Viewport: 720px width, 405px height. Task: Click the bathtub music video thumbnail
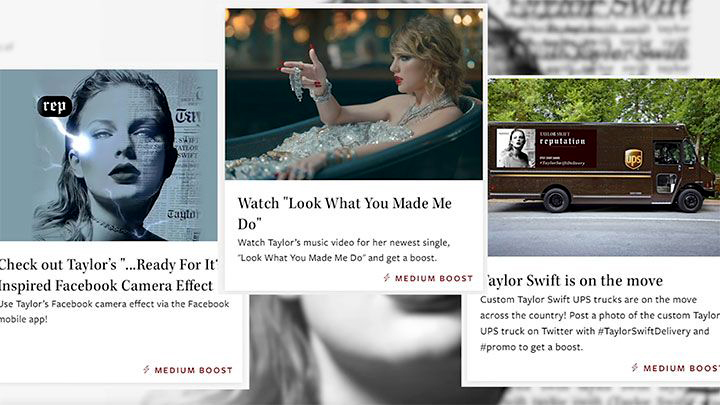354,94
